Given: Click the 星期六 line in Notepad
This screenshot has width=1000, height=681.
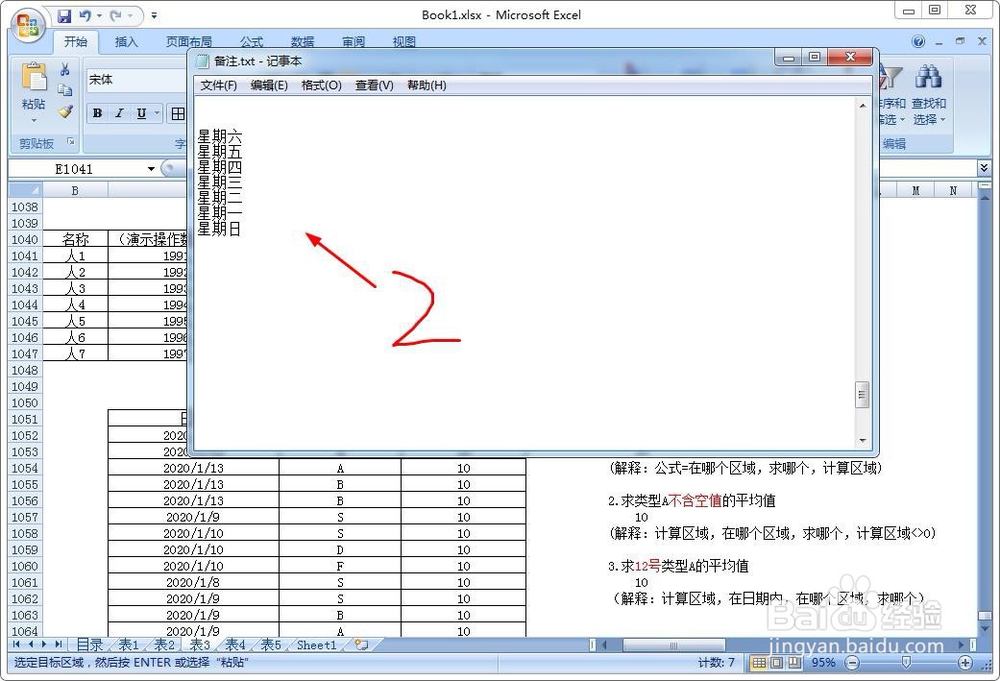Looking at the screenshot, I should [x=219, y=136].
